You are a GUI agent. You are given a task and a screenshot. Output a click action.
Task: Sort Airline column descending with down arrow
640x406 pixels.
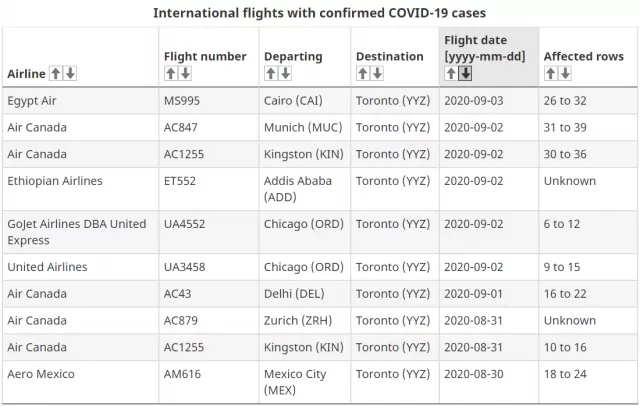pos(70,73)
